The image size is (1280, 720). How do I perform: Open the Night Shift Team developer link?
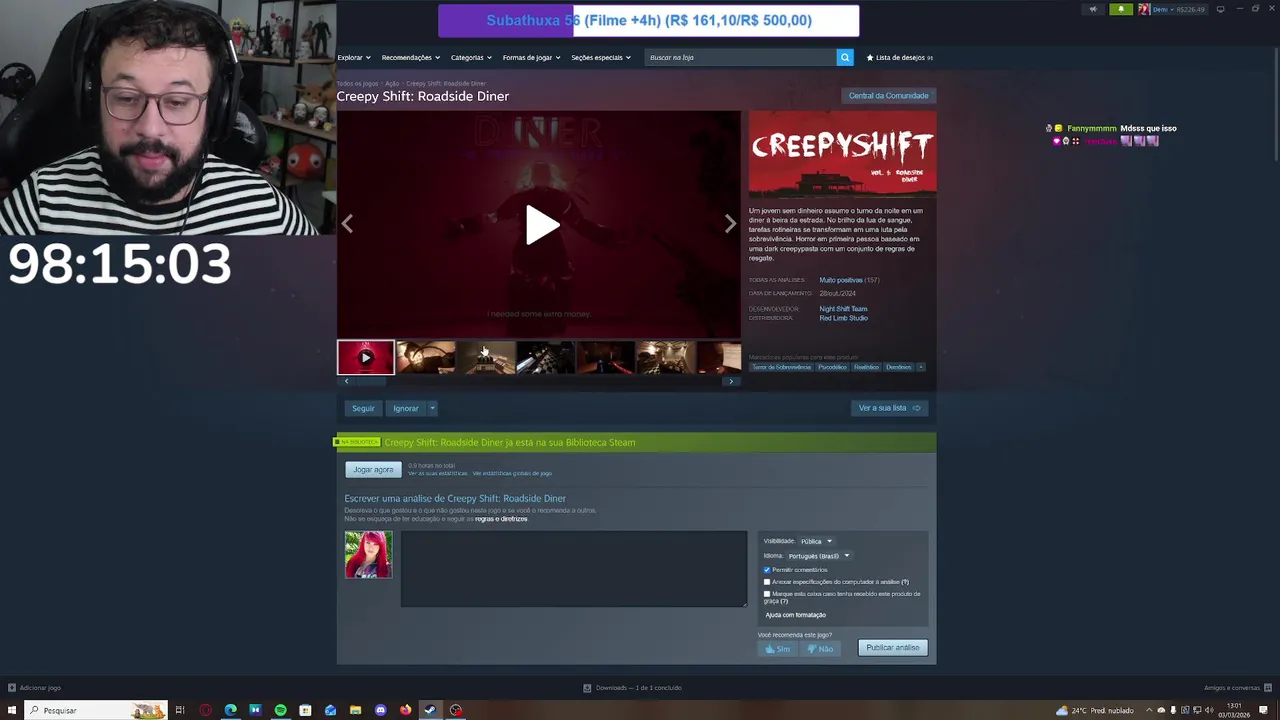[843, 309]
